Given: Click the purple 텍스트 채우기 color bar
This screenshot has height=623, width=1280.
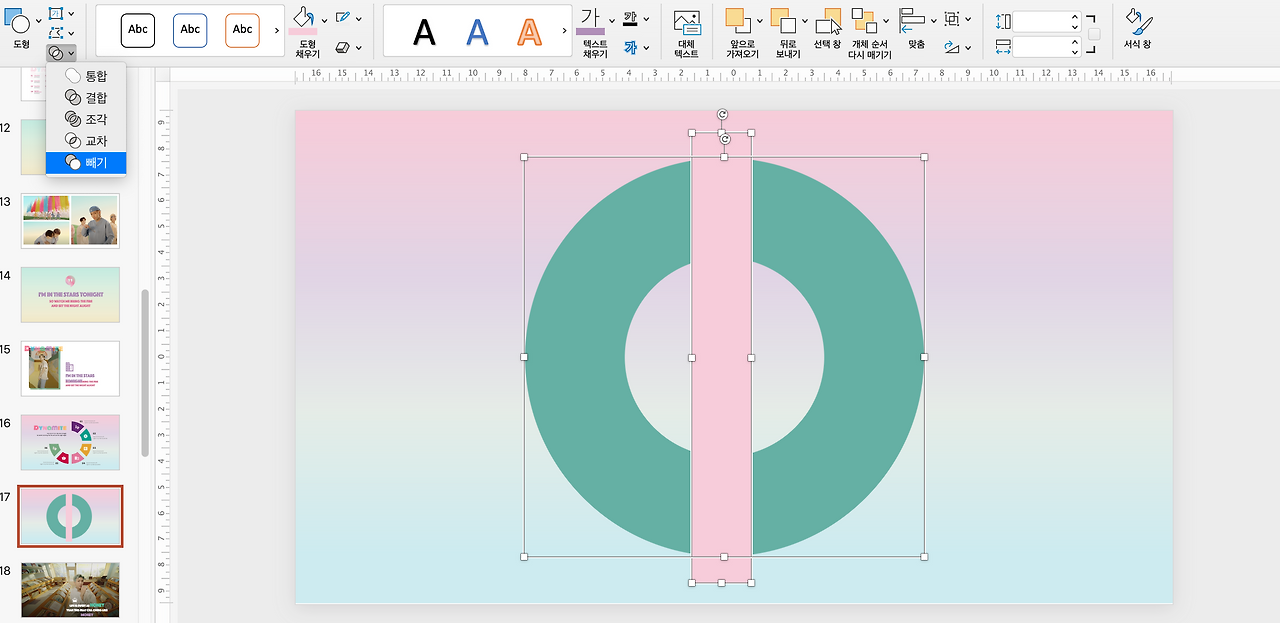Looking at the screenshot, I should pos(590,32).
